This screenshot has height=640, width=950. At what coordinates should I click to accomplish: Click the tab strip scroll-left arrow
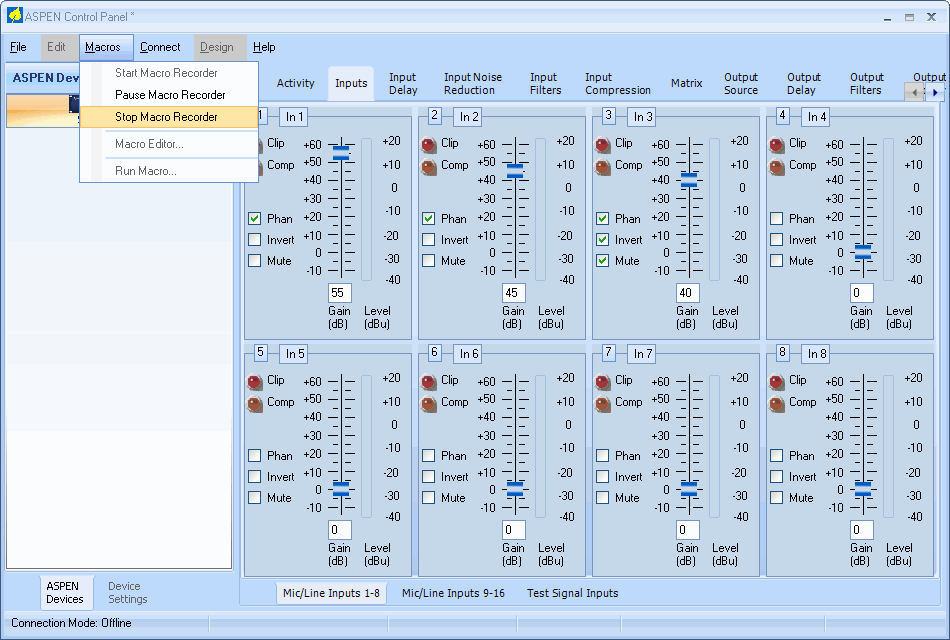click(x=914, y=92)
